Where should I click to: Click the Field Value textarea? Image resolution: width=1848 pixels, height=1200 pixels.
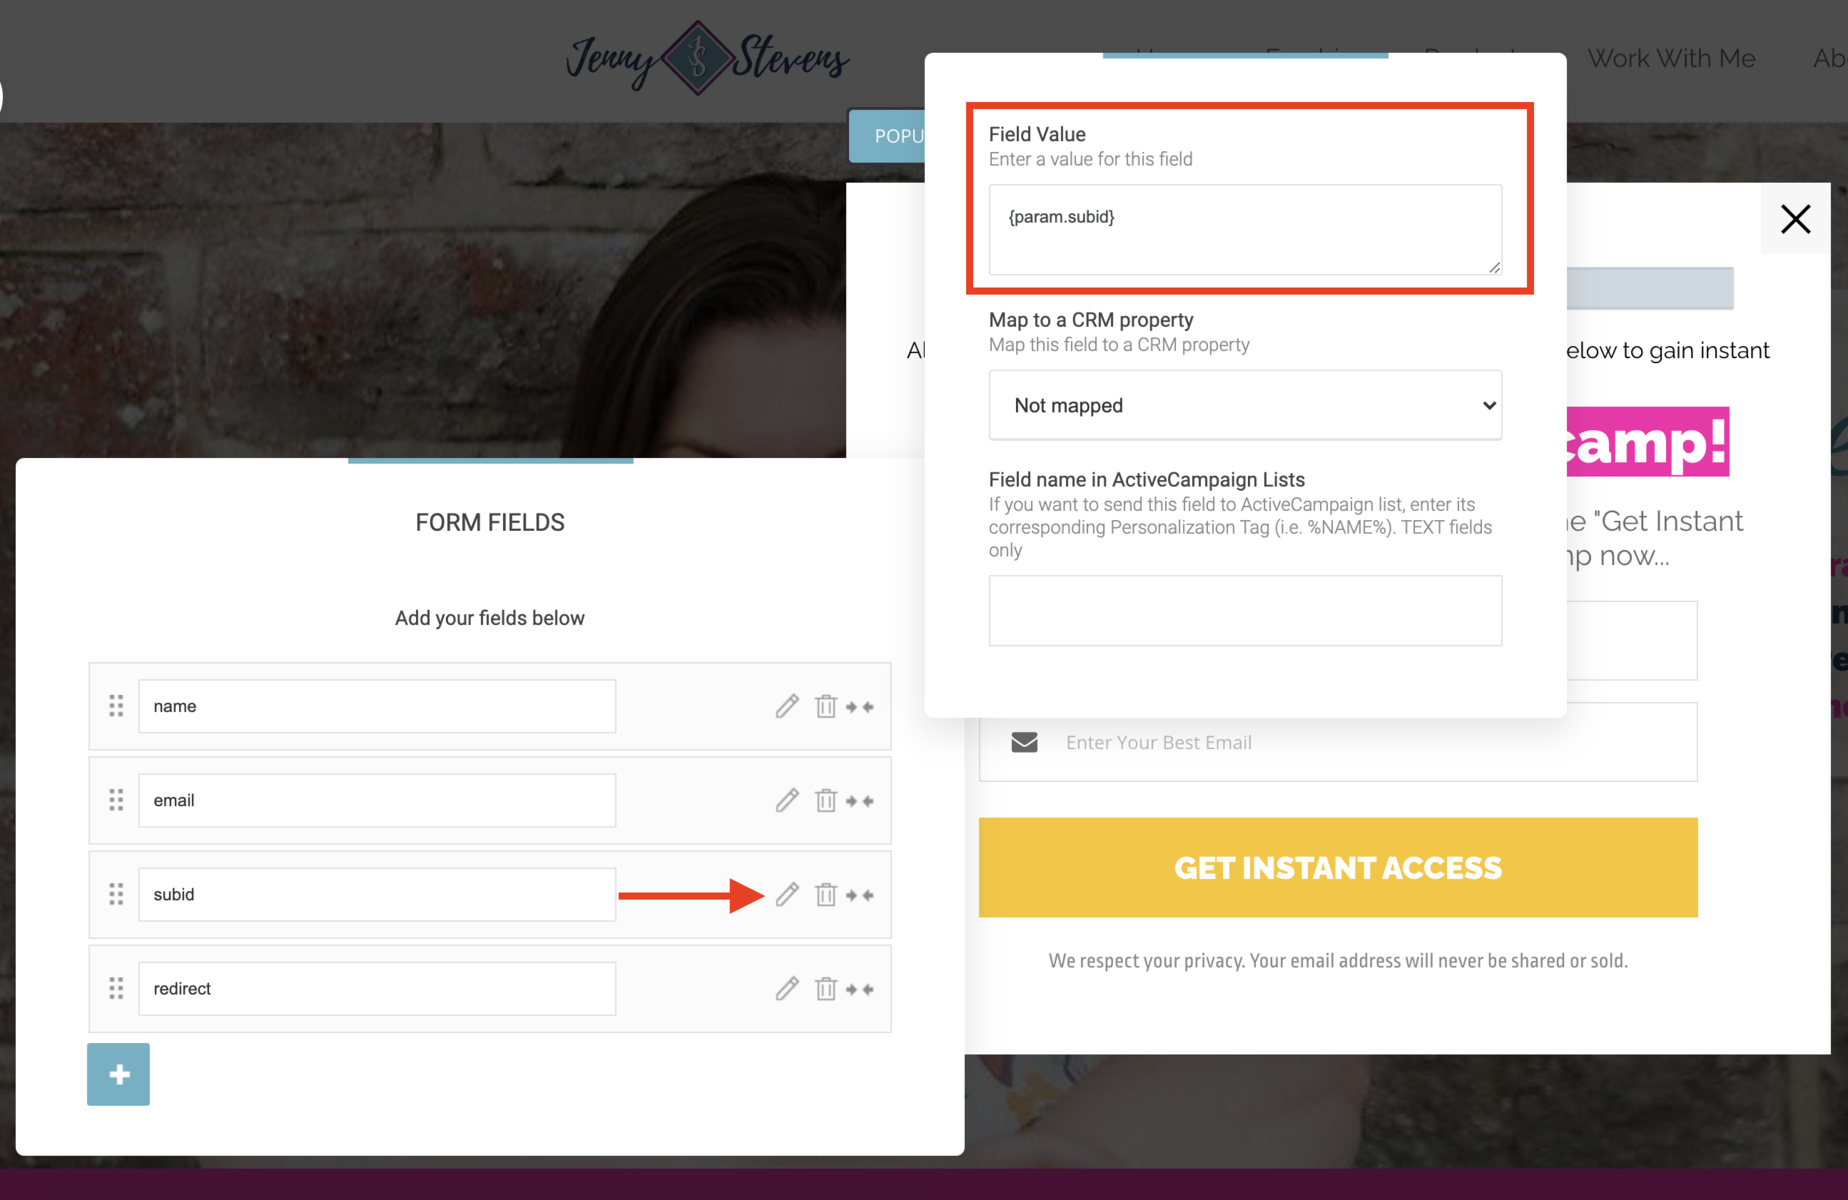coord(1244,229)
